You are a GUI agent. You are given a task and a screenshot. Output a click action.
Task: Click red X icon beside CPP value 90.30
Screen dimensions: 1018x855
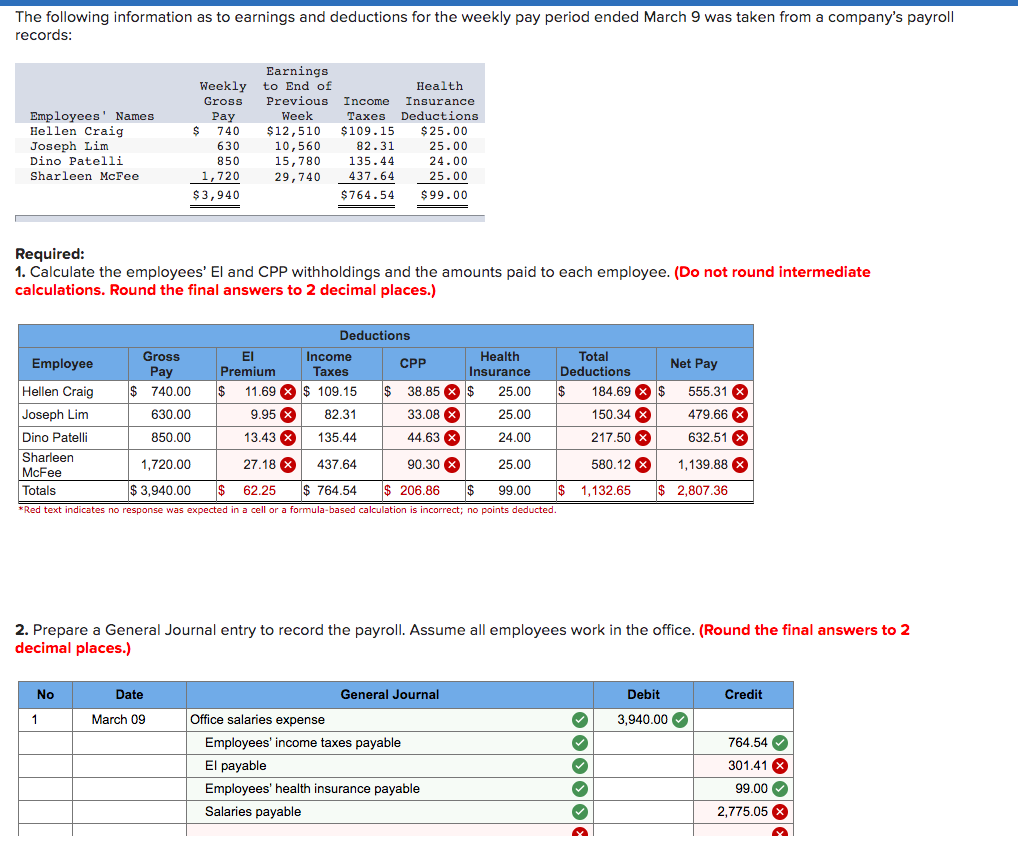[453, 465]
